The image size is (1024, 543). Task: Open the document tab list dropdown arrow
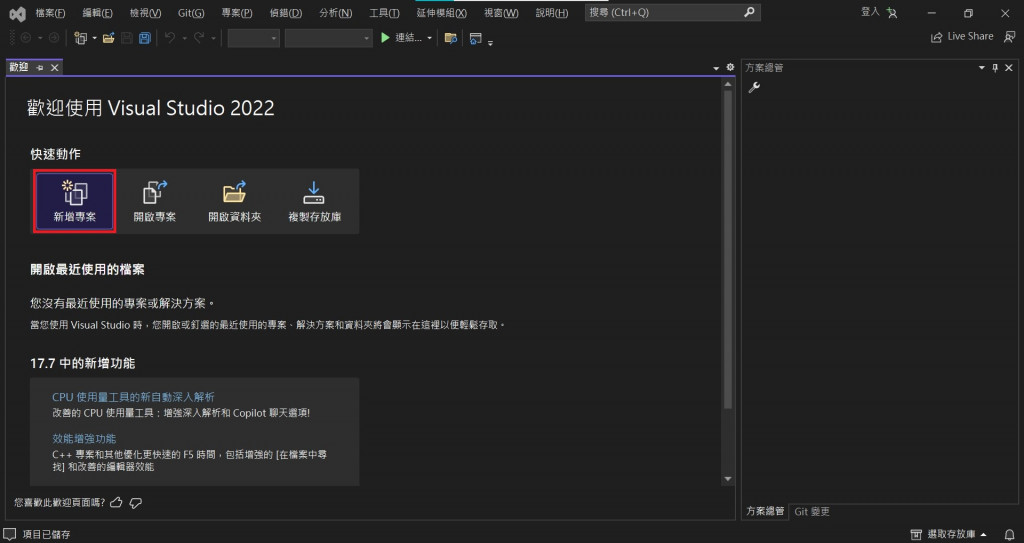(x=716, y=68)
